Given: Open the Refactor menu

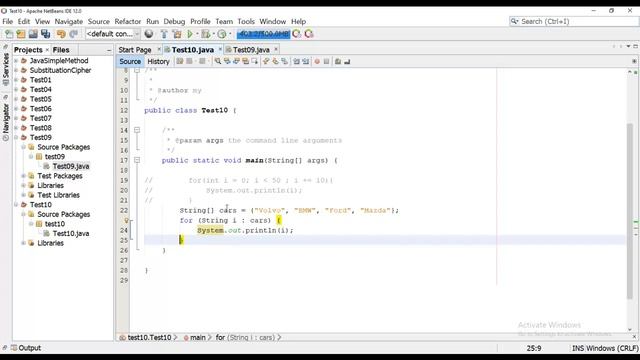Looking at the screenshot, I should 128,21.
